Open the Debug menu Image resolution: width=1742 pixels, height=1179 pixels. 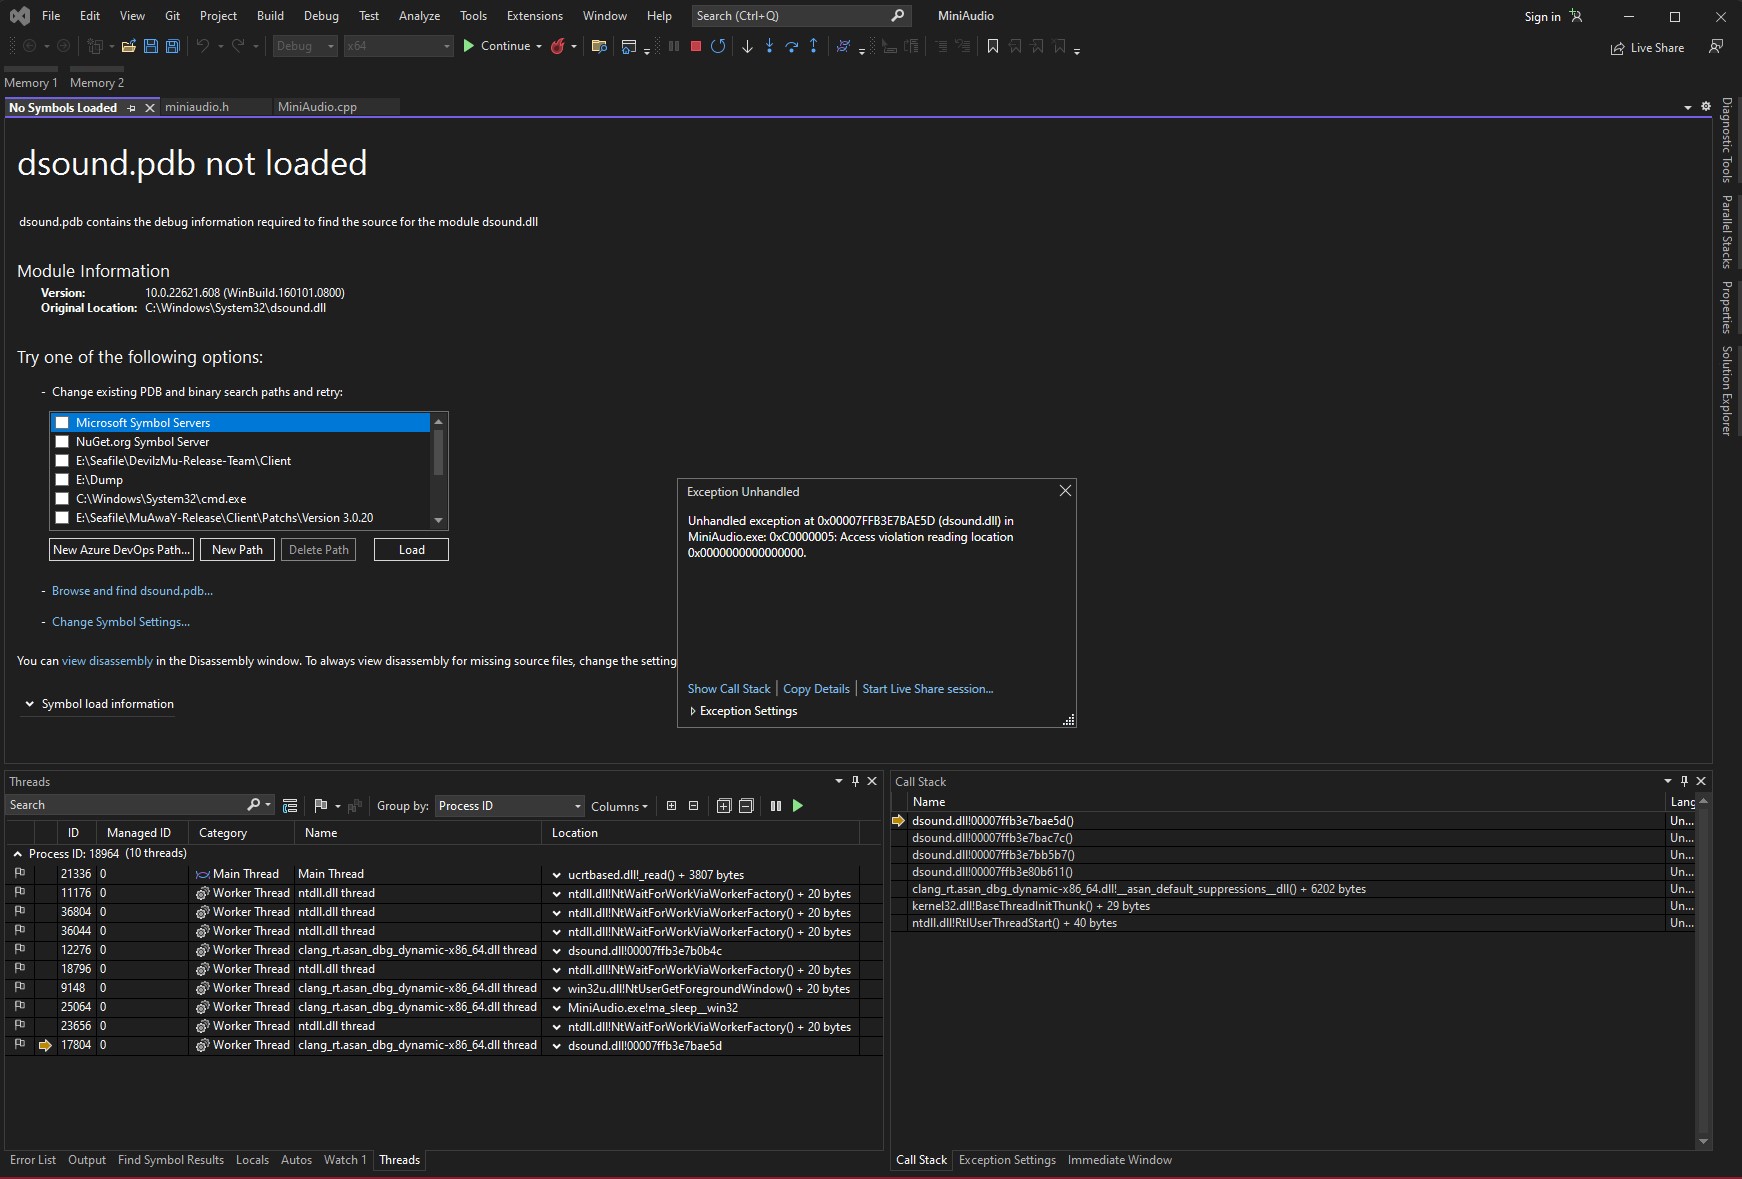320,15
